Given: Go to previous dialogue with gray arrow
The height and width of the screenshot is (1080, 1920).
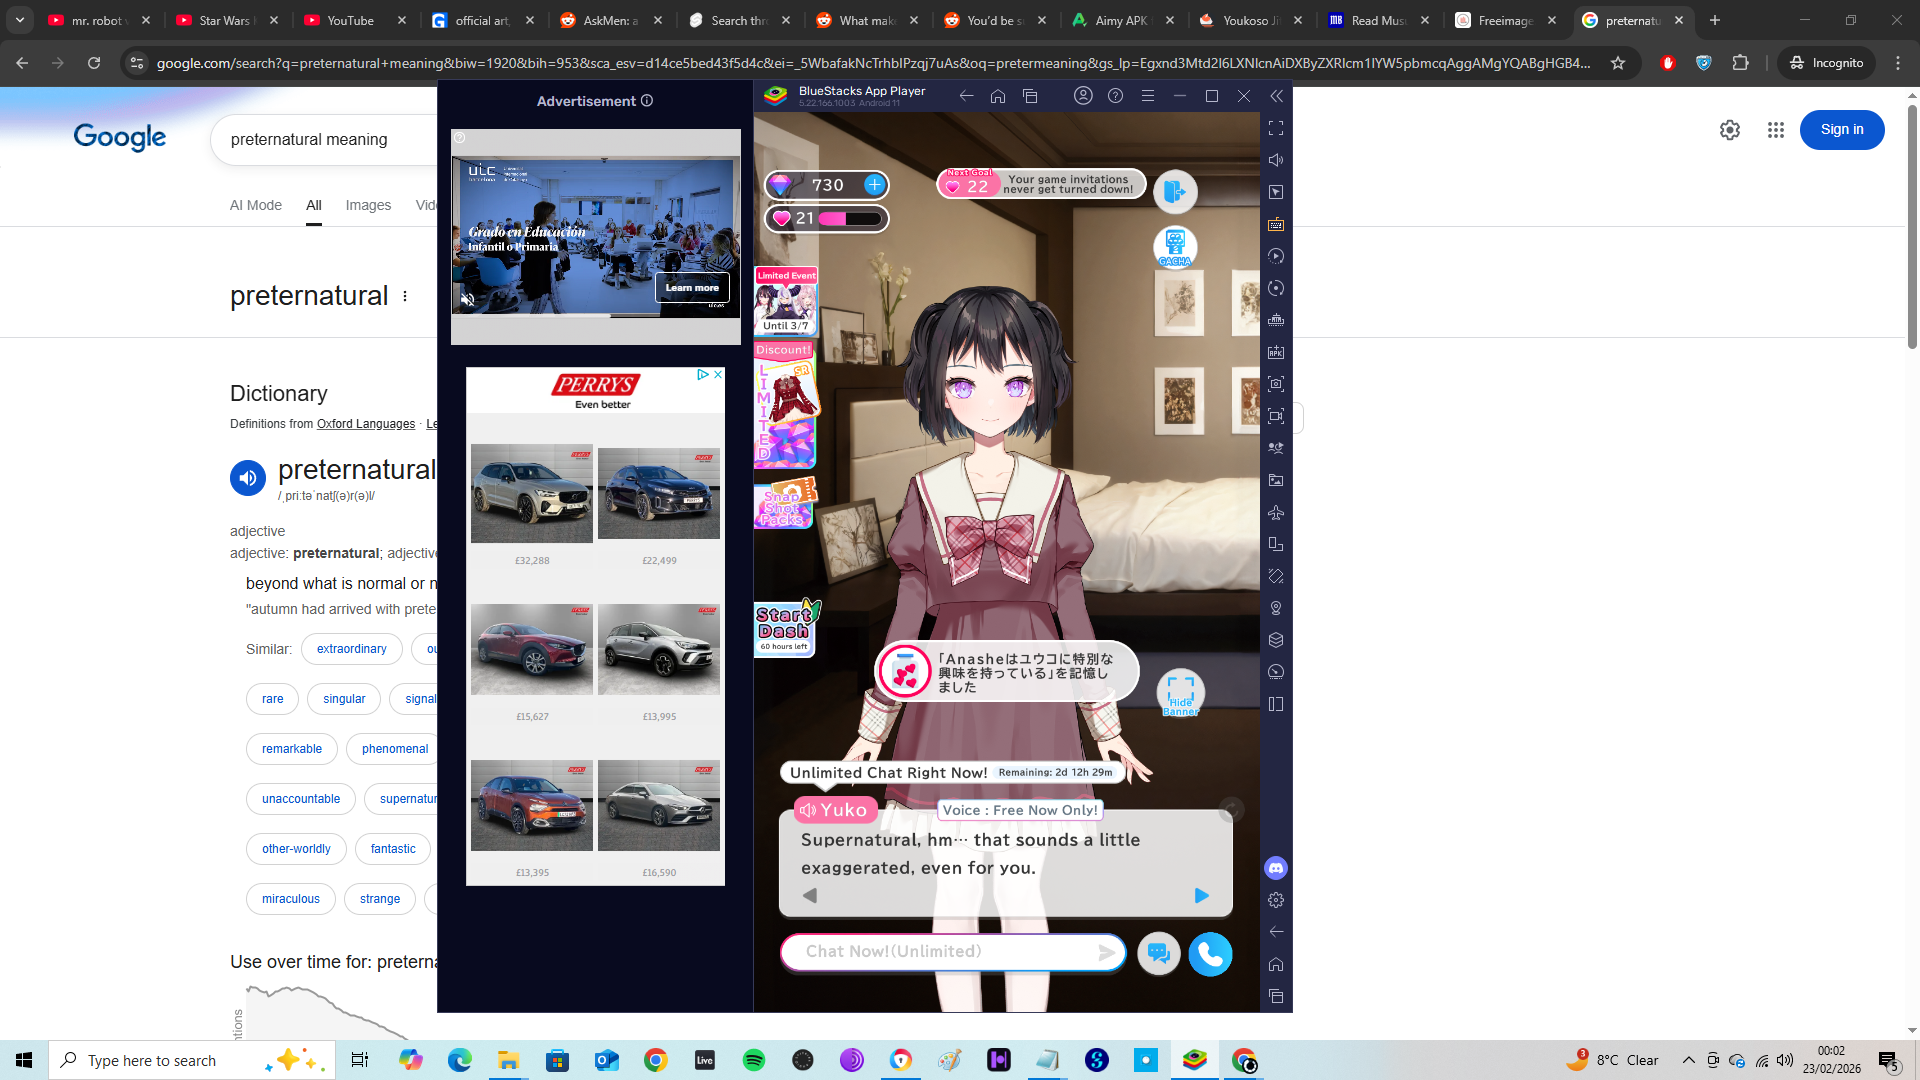Looking at the screenshot, I should (810, 896).
